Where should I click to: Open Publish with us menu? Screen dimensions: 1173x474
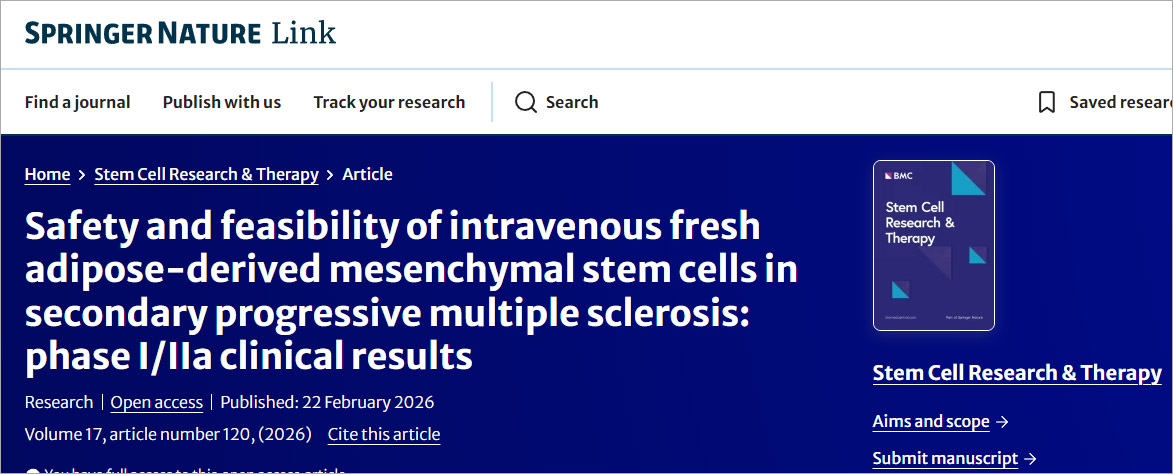pyautogui.click(x=222, y=102)
